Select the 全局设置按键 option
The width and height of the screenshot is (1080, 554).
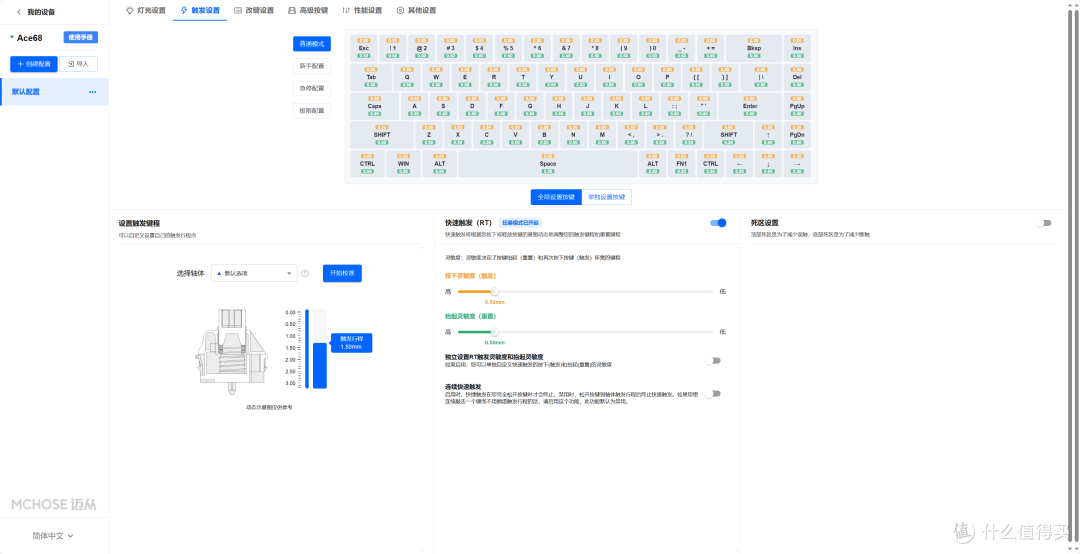(556, 197)
